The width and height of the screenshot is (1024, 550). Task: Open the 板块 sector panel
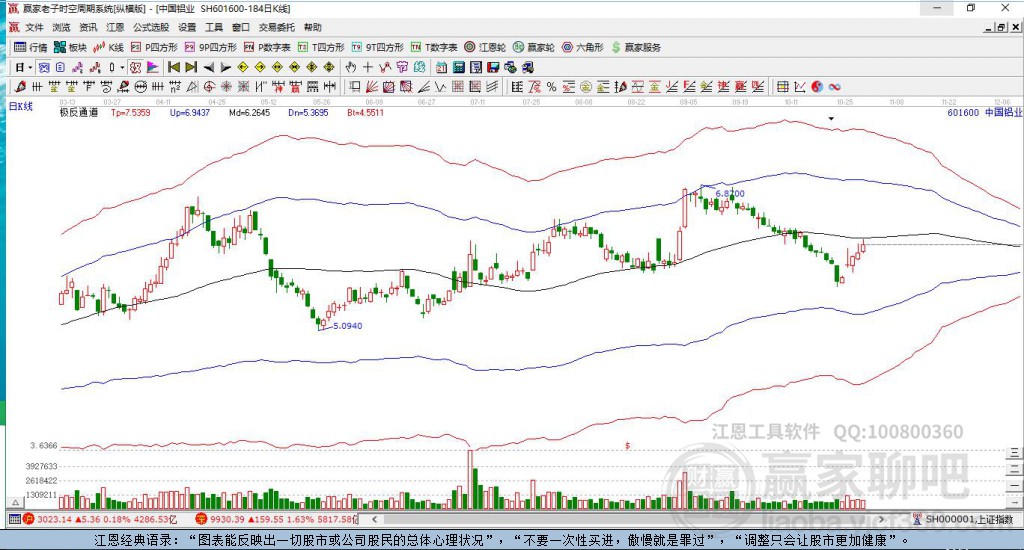[71, 47]
